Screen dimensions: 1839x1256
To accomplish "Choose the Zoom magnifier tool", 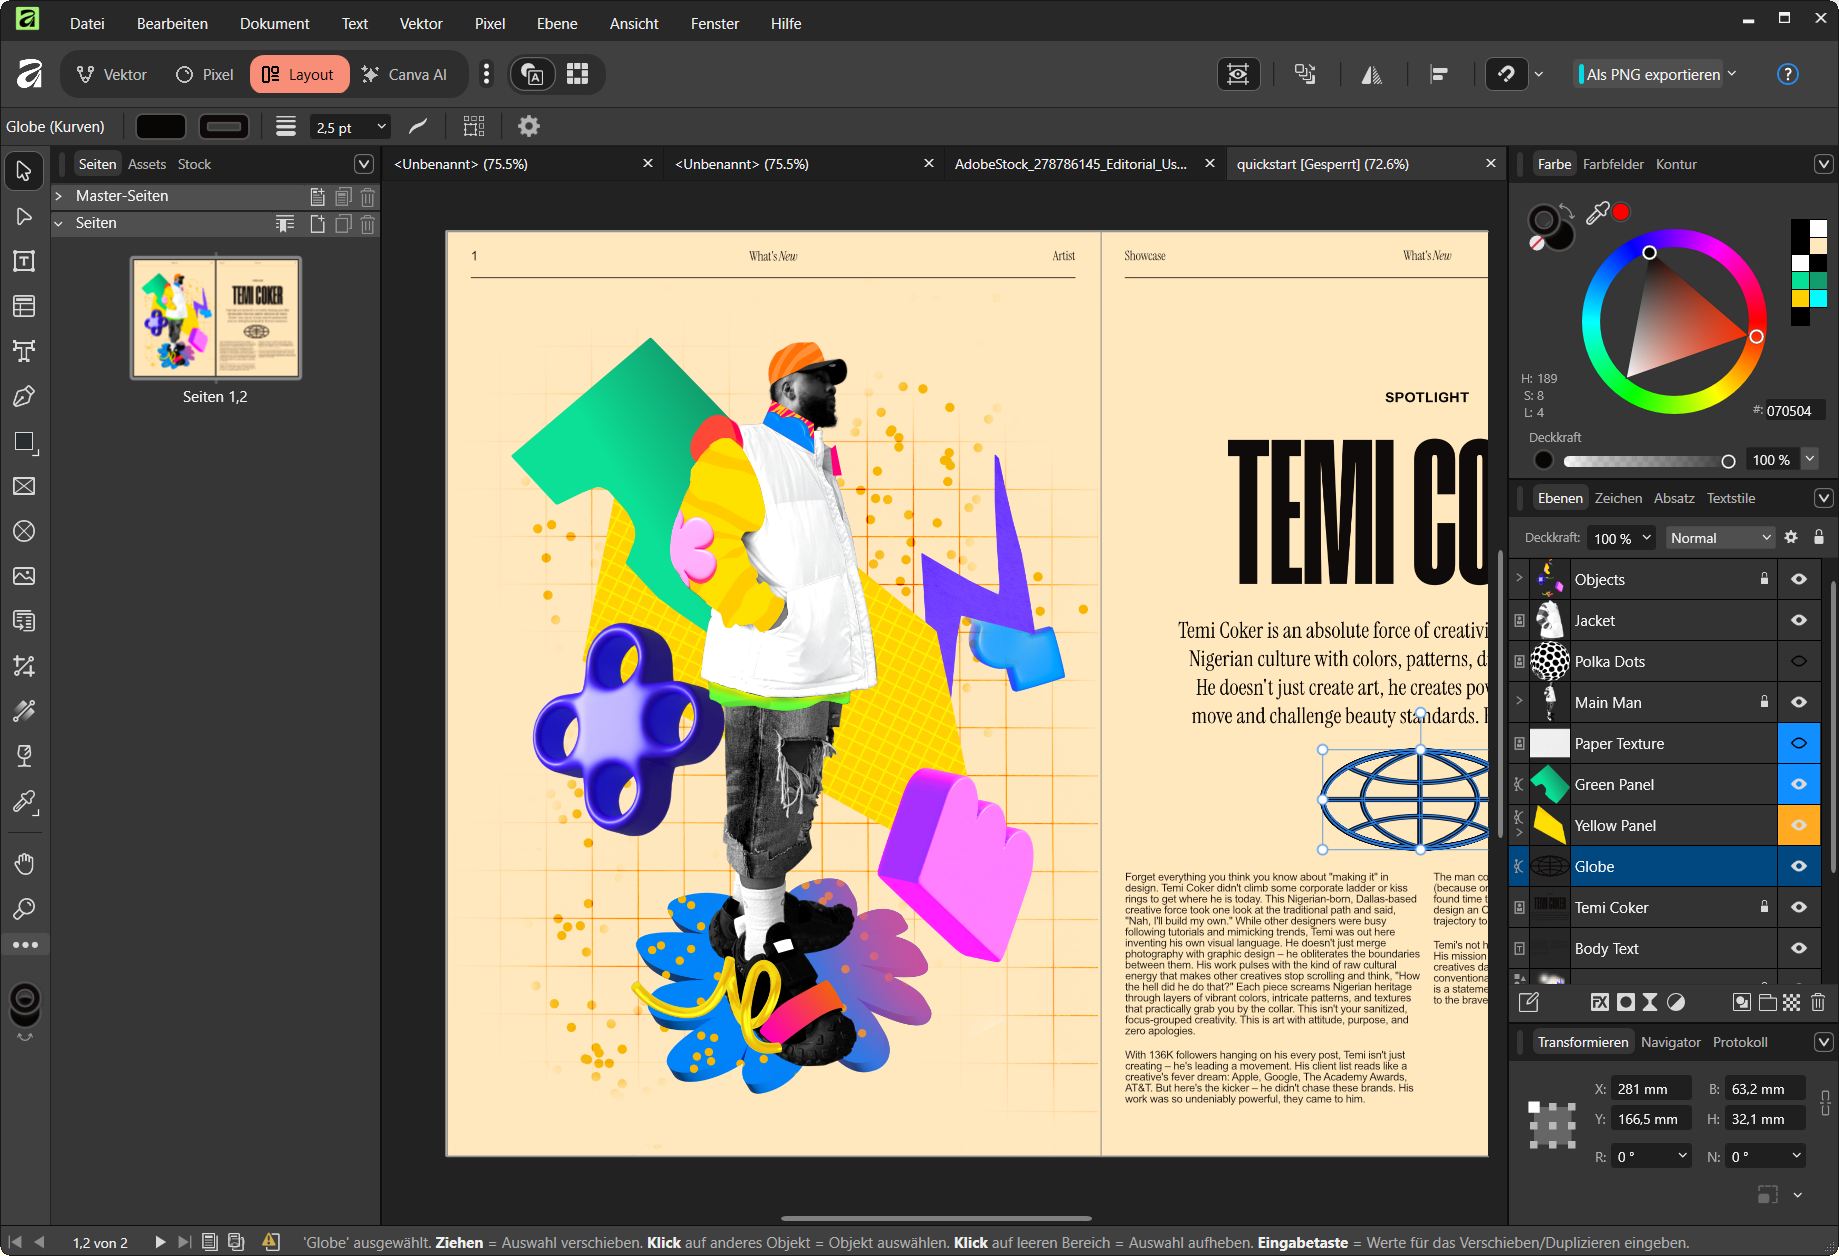I will 24,908.
